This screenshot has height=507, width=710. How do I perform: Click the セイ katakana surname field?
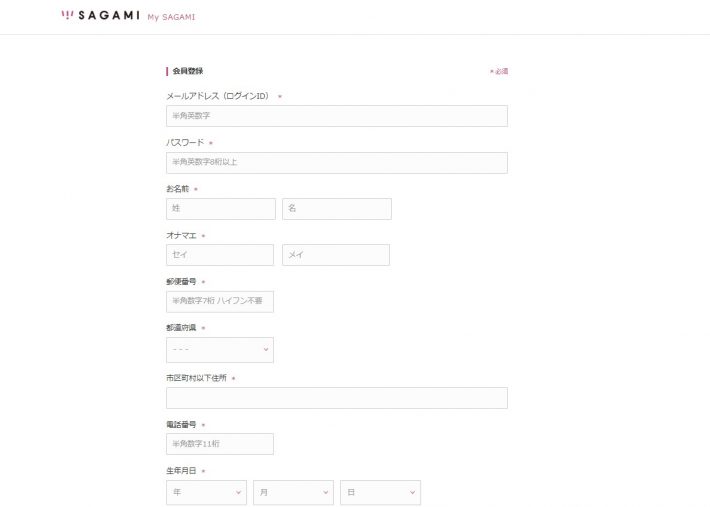219,255
